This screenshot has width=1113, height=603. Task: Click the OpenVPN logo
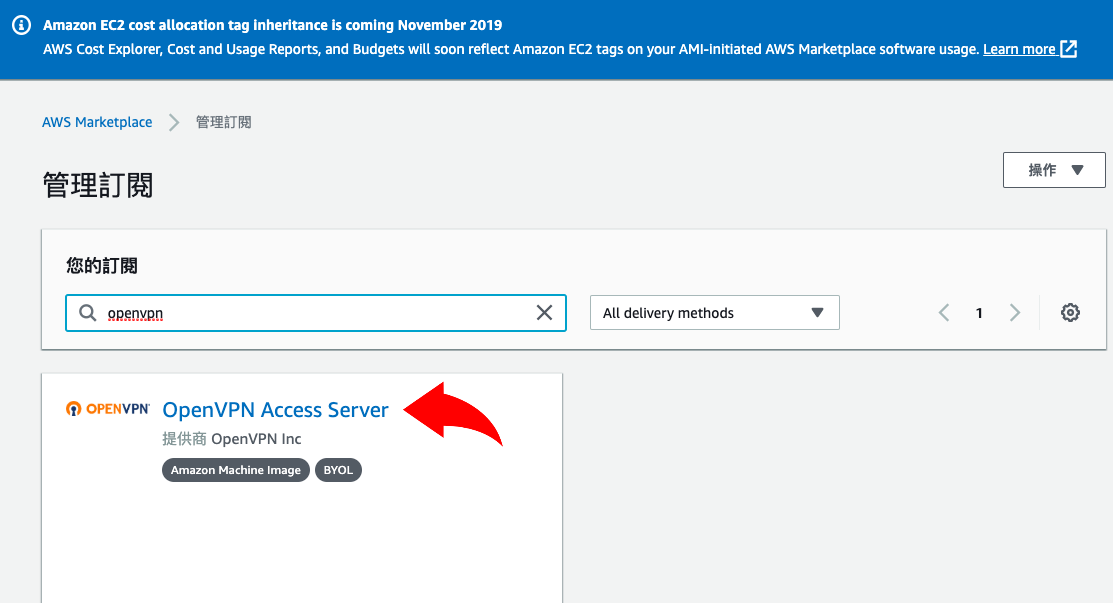pyautogui.click(x=108, y=409)
